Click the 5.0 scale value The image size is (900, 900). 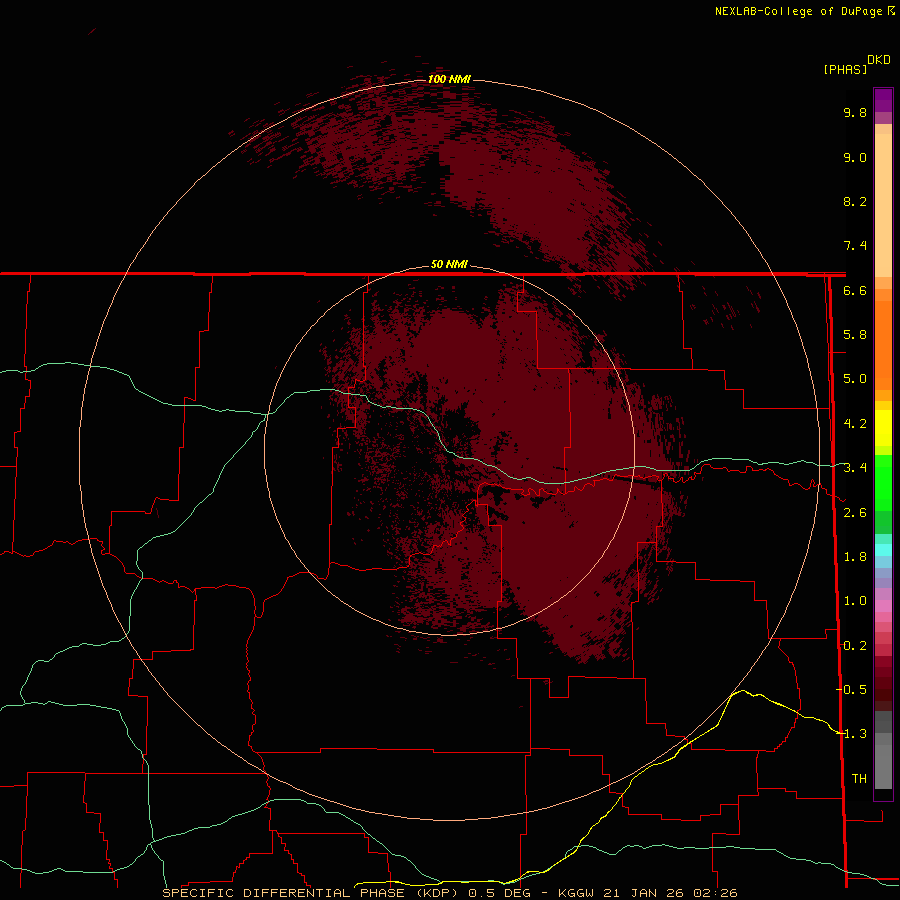click(855, 379)
